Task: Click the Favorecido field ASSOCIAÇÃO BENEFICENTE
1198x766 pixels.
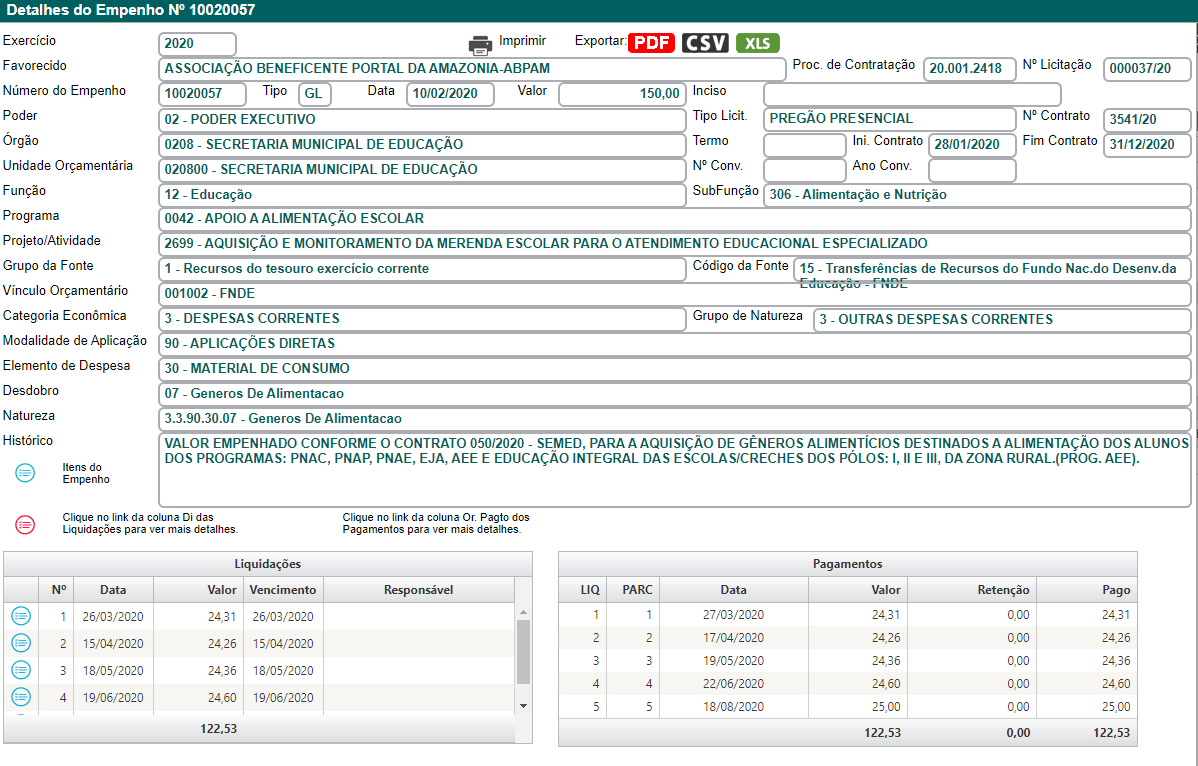Action: click(x=472, y=69)
